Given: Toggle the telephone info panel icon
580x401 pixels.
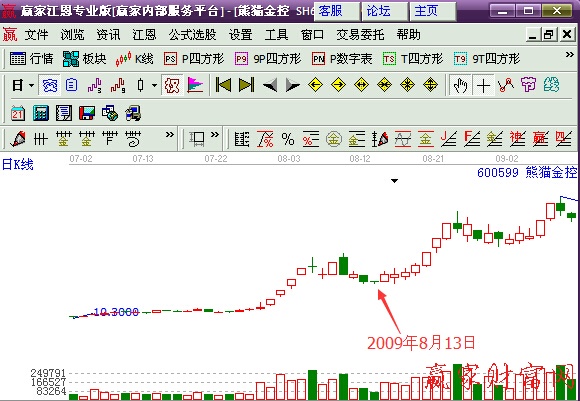Looking at the screenshot, I should (x=50, y=85).
